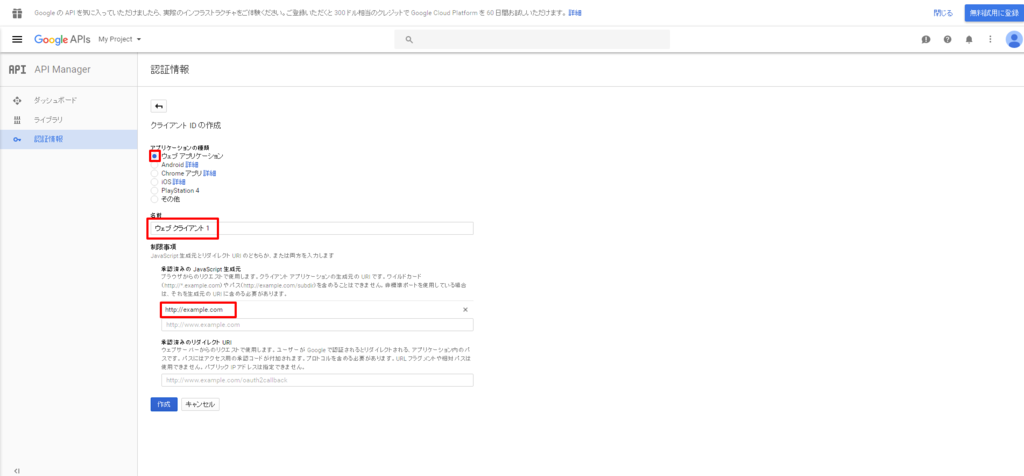
Task: Click the ダッシュボード sidebar icon
Action: [18, 101]
